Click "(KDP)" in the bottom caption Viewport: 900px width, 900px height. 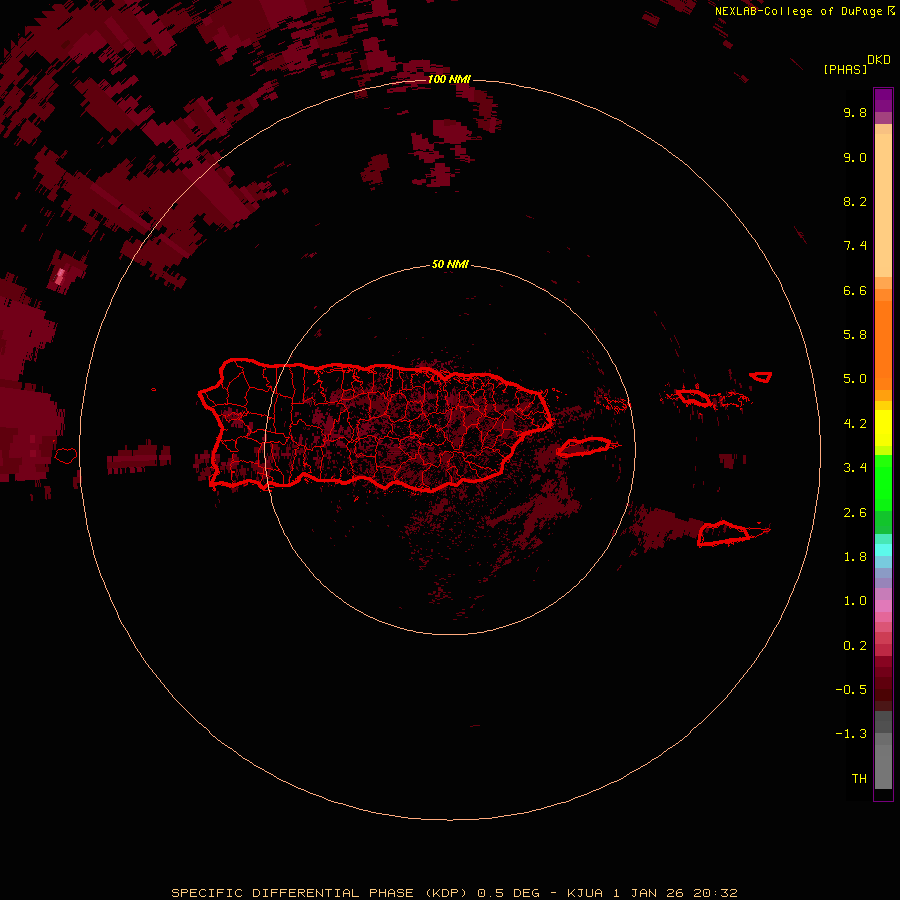[x=447, y=893]
